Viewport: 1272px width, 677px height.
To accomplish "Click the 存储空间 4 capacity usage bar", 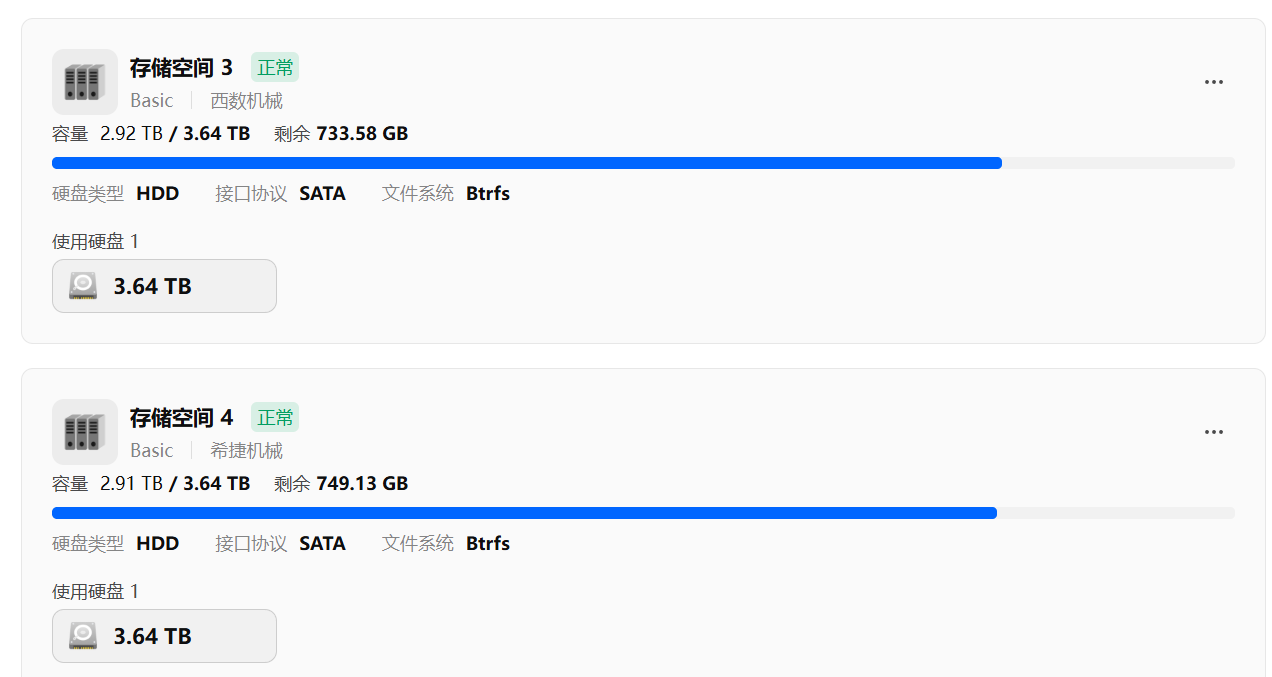I will [x=642, y=513].
